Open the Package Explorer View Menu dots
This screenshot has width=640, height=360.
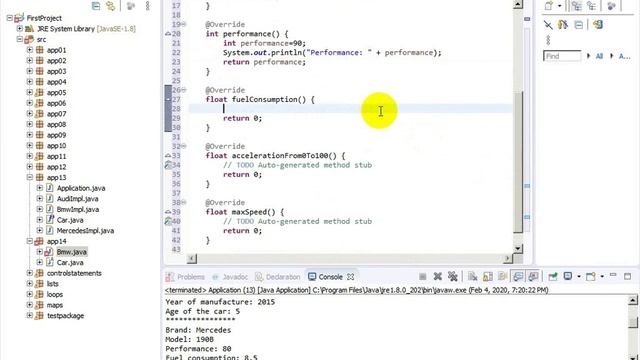click(x=147, y=6)
